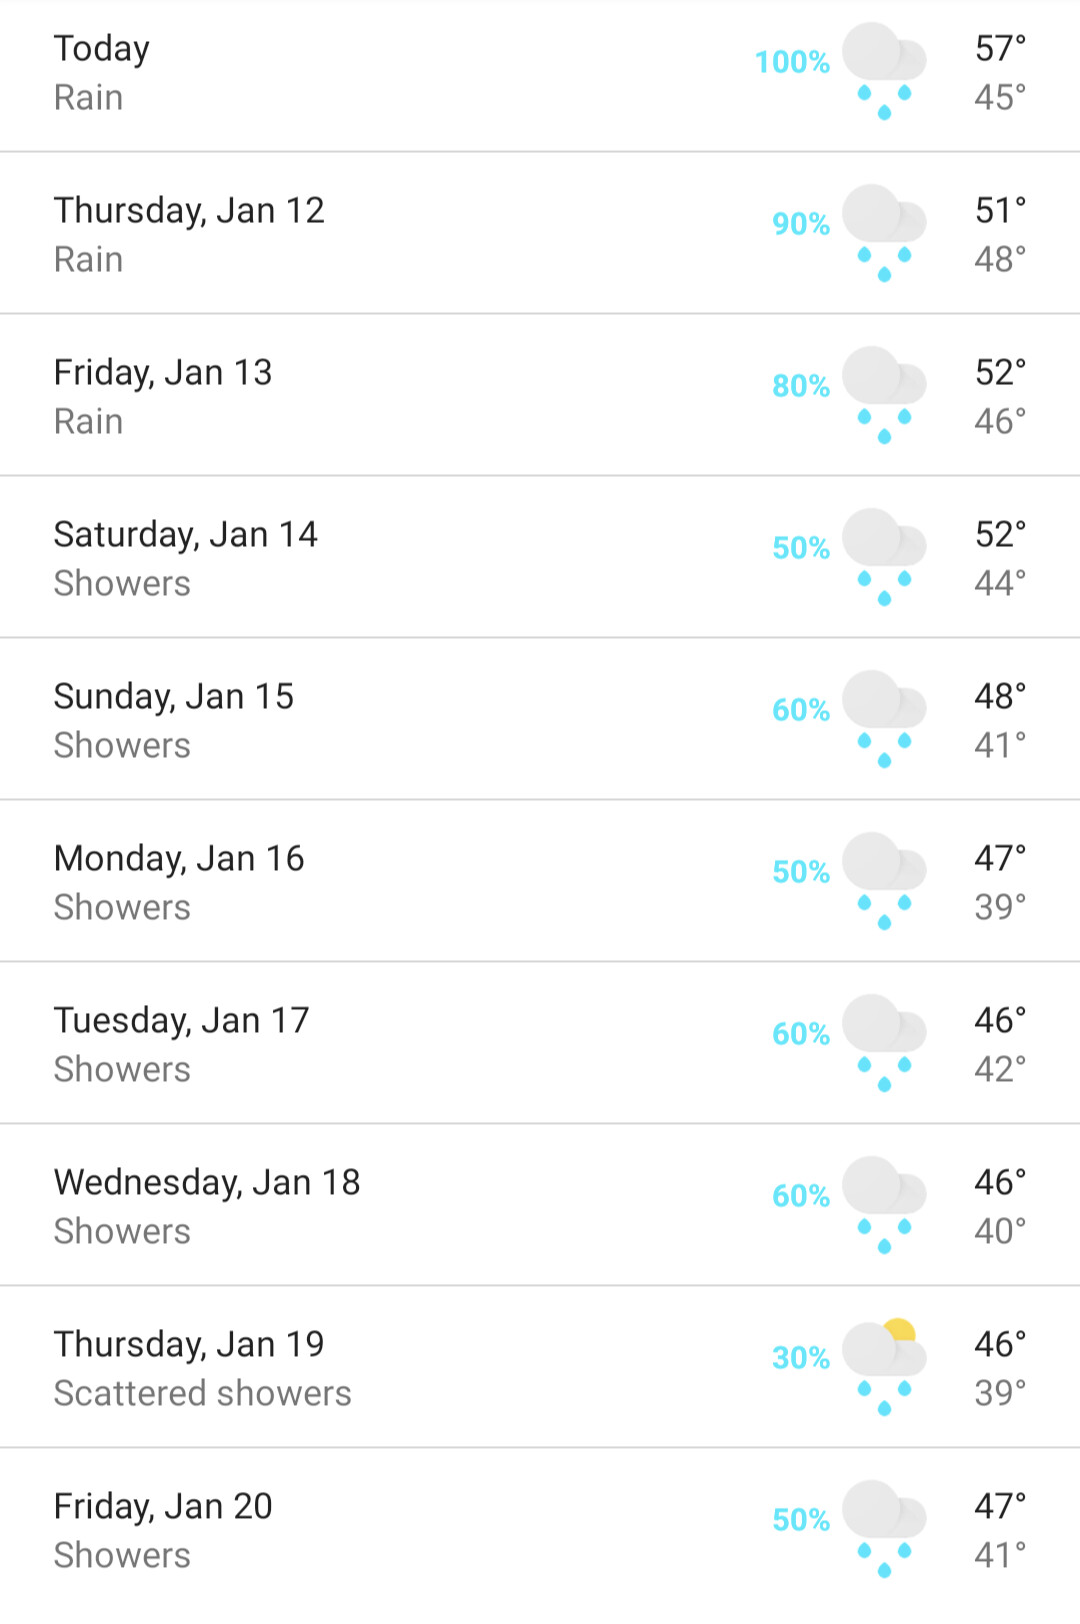The width and height of the screenshot is (1080, 1624).
Task: Select the Friday, Jan 13 day label
Action: click(163, 373)
